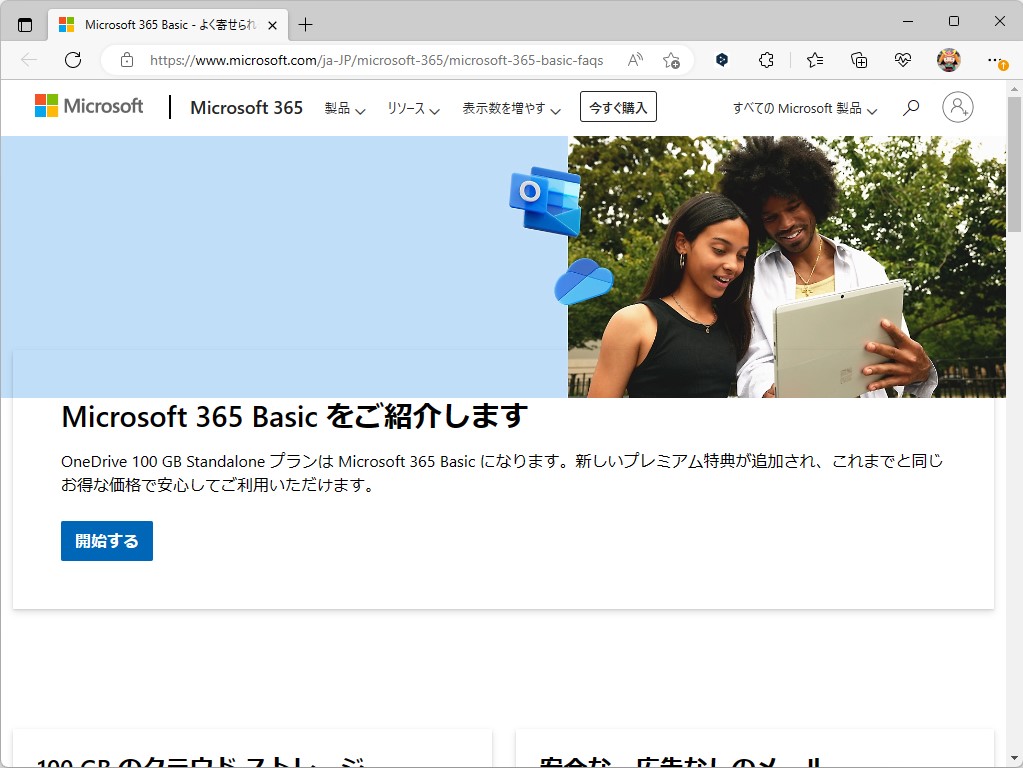This screenshot has width=1023, height=768.
Task: Open the Extensions puzzle-piece icon
Action: pyautogui.click(x=765, y=60)
